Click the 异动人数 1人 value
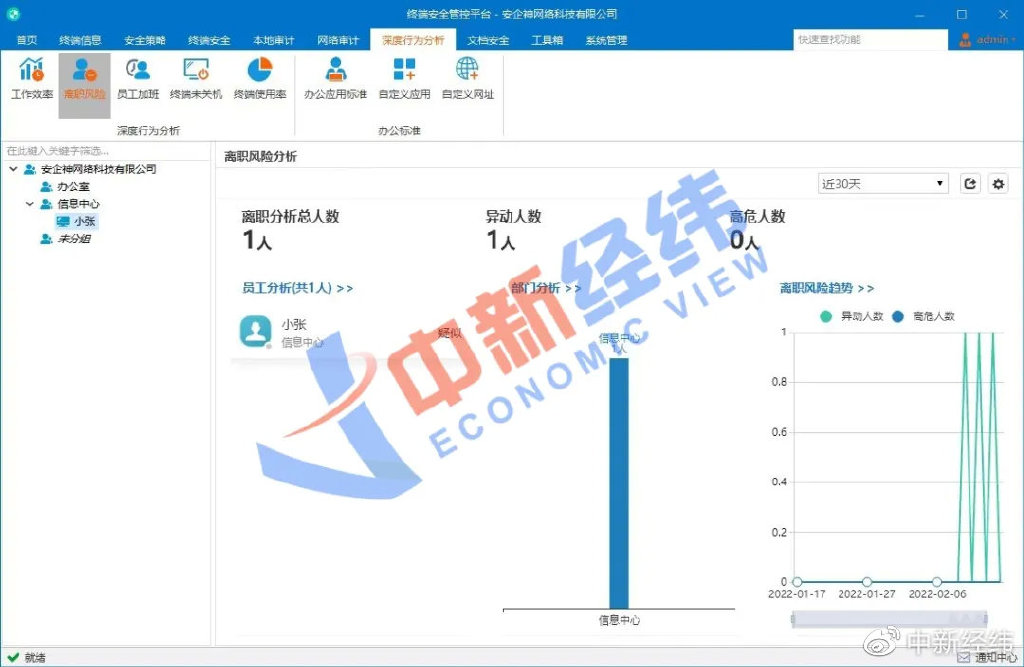The image size is (1024, 667). (501, 240)
